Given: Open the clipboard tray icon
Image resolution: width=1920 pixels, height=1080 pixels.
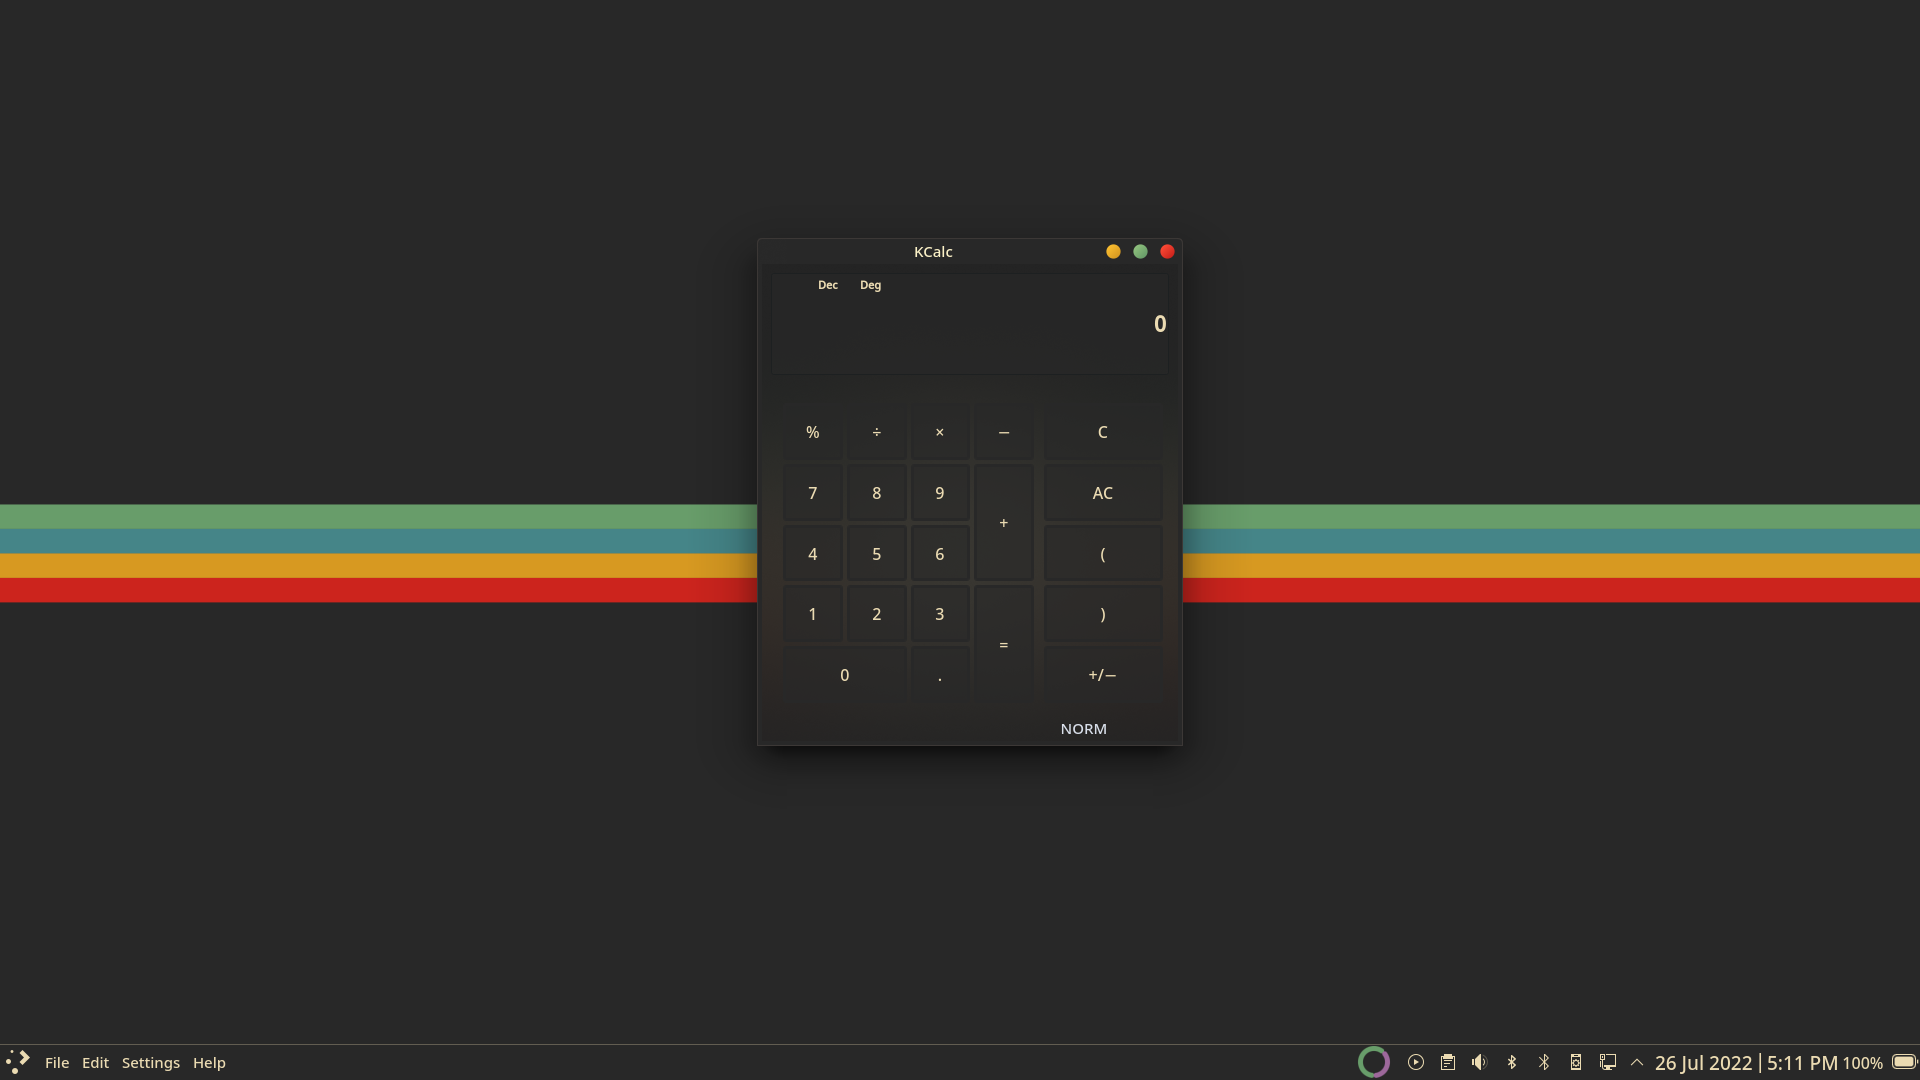Looking at the screenshot, I should pos(1447,1062).
